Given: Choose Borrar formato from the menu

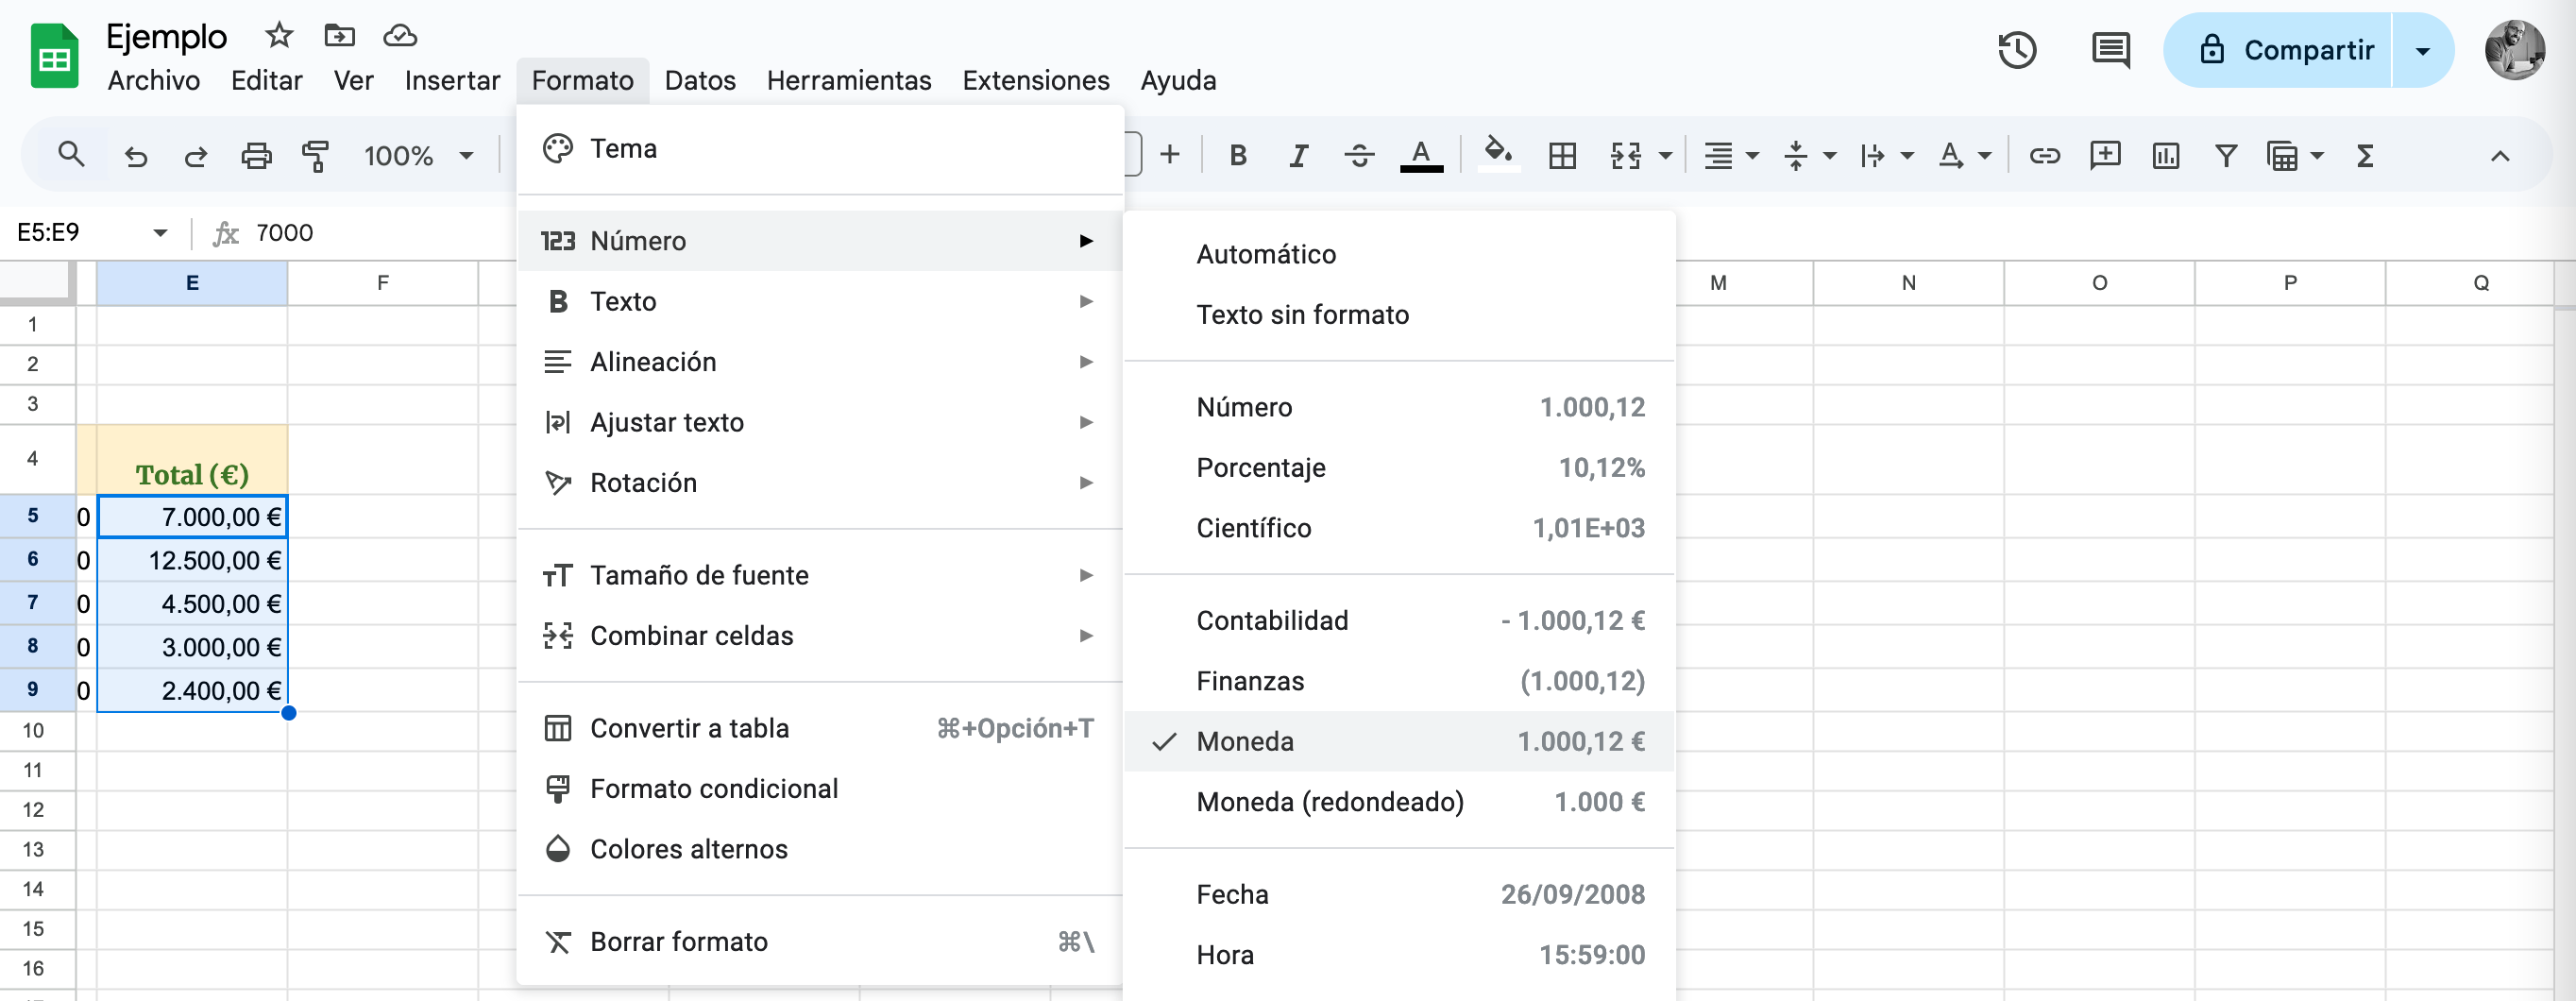Looking at the screenshot, I should click(x=678, y=941).
